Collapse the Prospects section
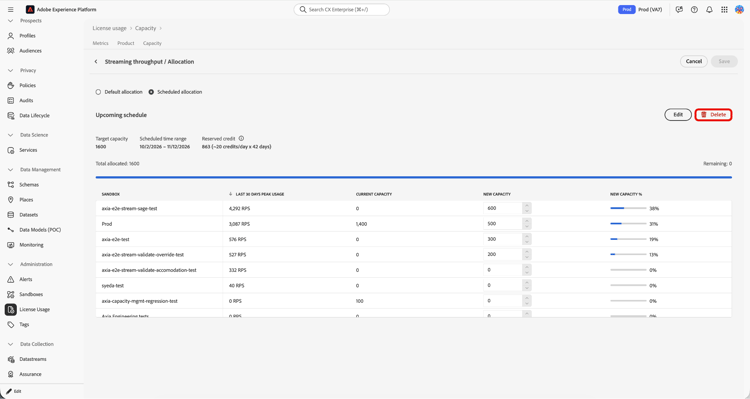Screen dimensions: 750x399 point(11,21)
